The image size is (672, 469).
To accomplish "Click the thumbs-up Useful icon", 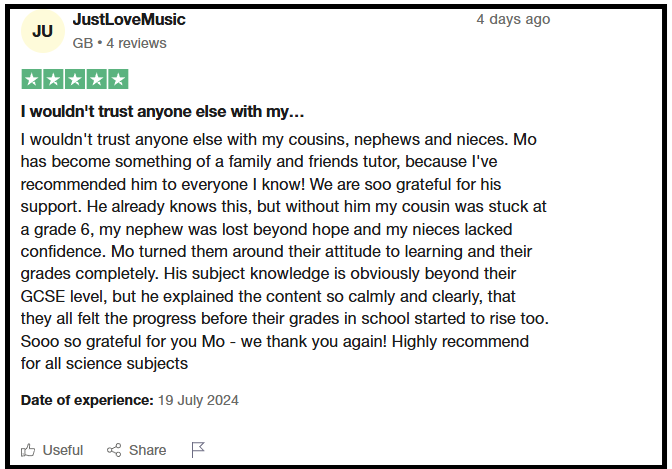I will tap(28, 450).
